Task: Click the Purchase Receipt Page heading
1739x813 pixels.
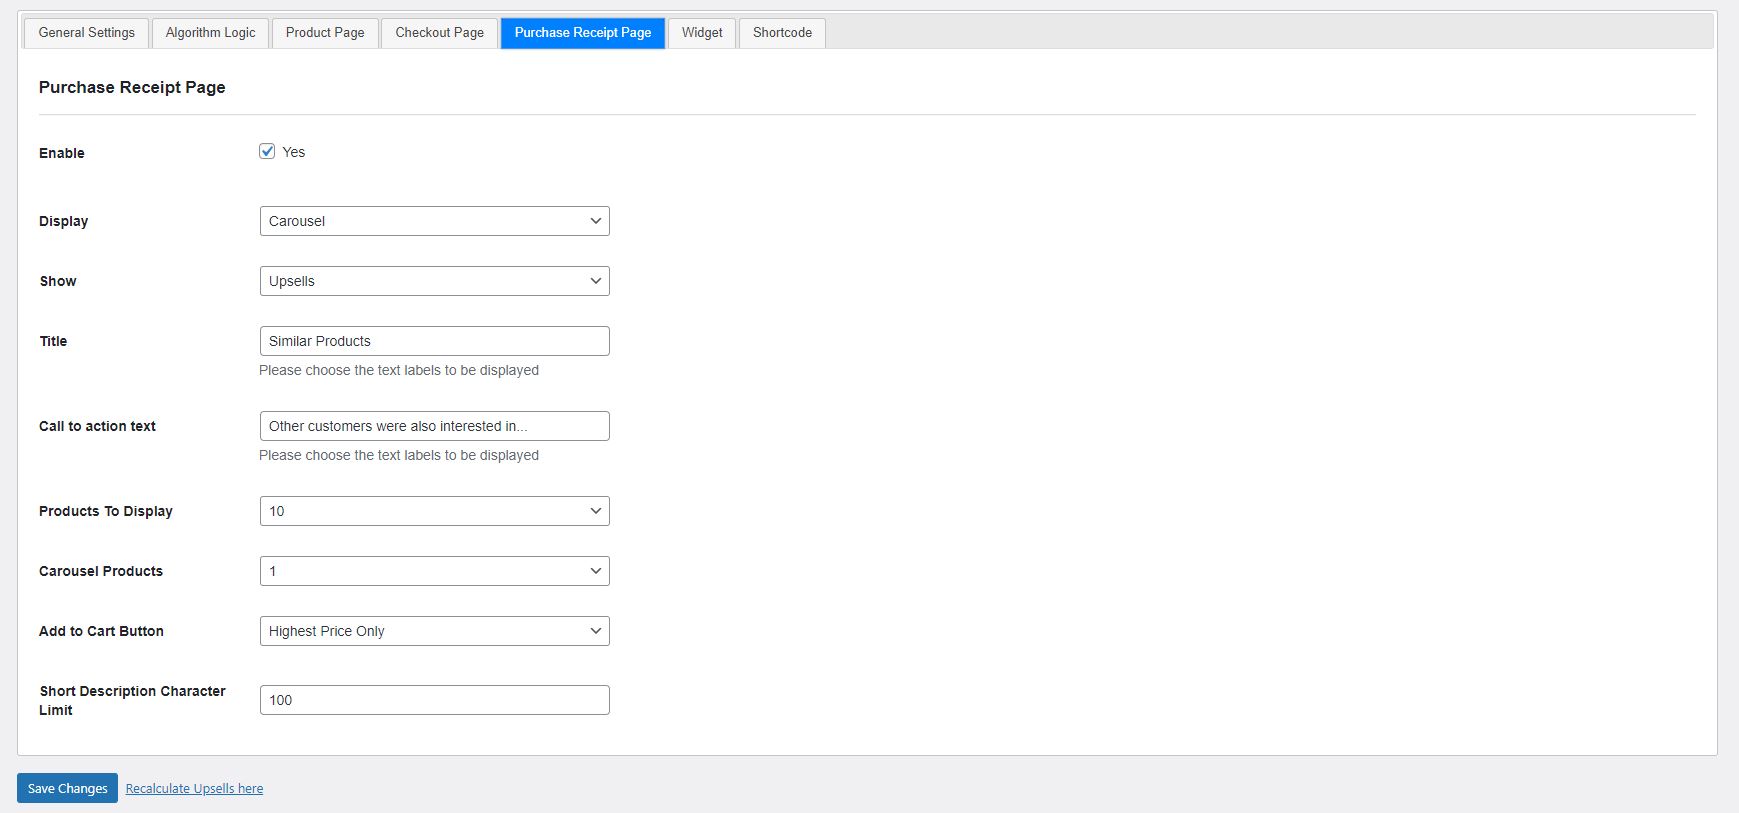Action: [132, 88]
